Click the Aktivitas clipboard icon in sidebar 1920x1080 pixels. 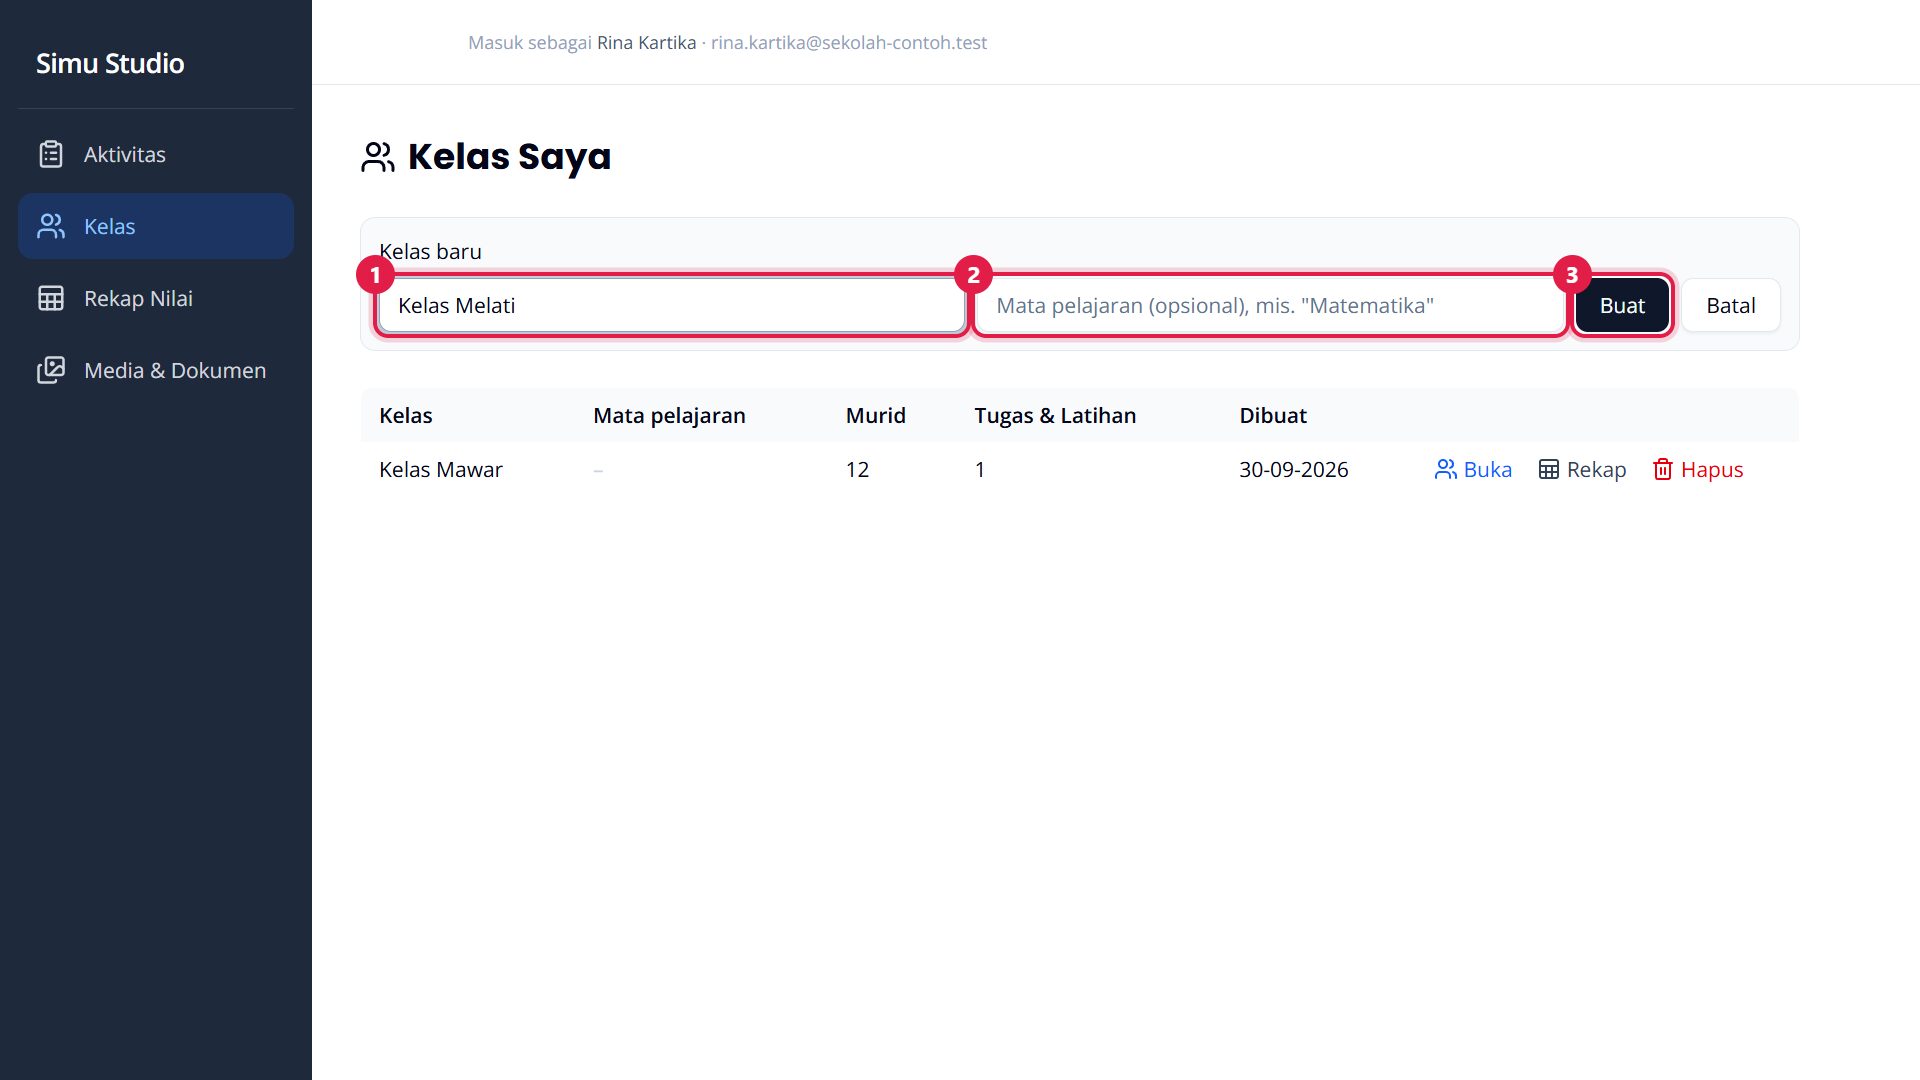[51, 154]
